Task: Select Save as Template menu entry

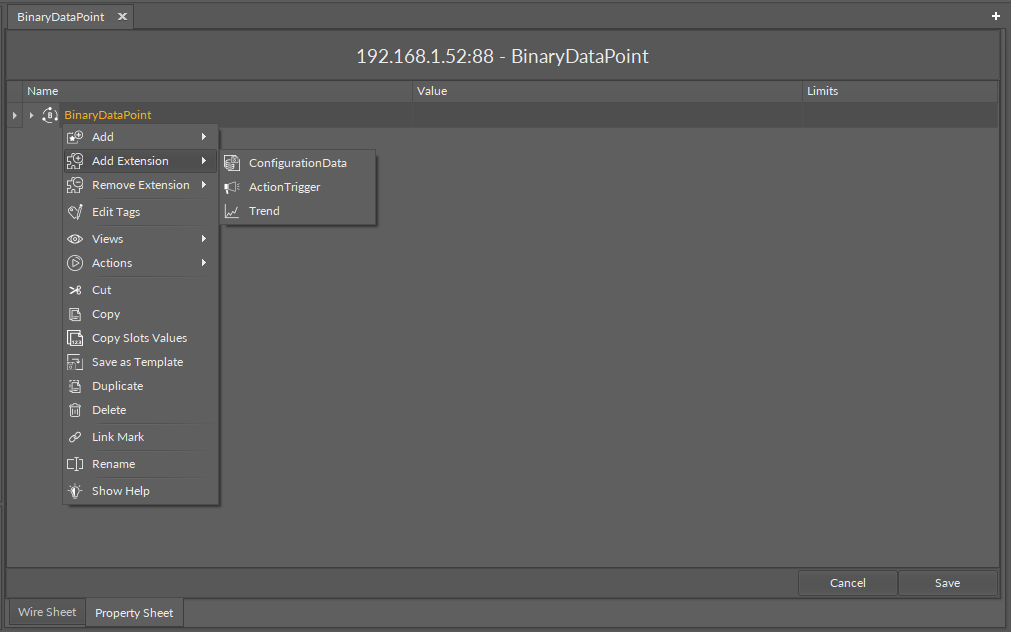Action: pos(137,362)
